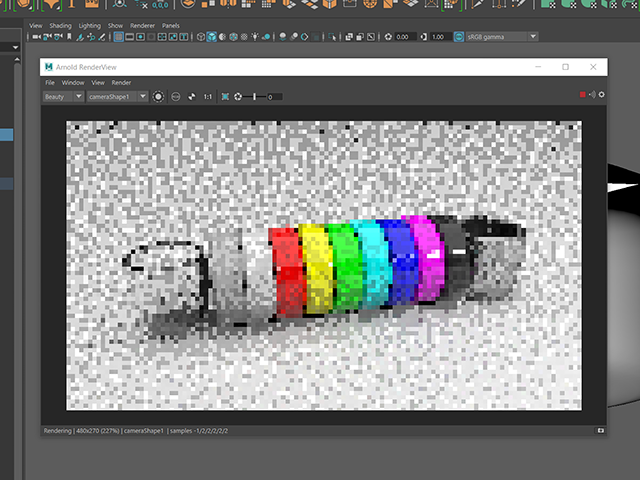
Task: Click the camera attributes icon in viewport toolbar
Action: click(58, 37)
